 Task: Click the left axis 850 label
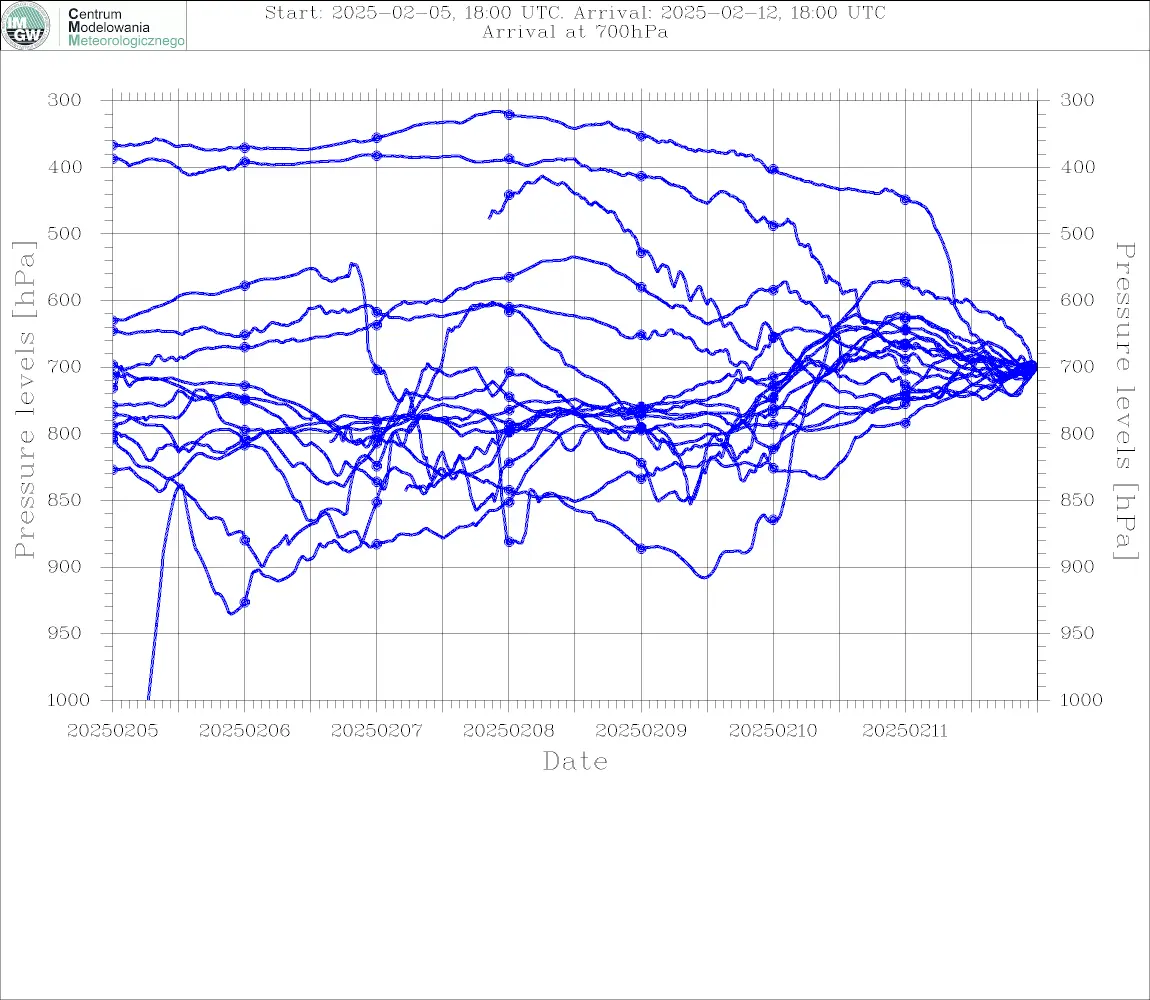coord(65,500)
